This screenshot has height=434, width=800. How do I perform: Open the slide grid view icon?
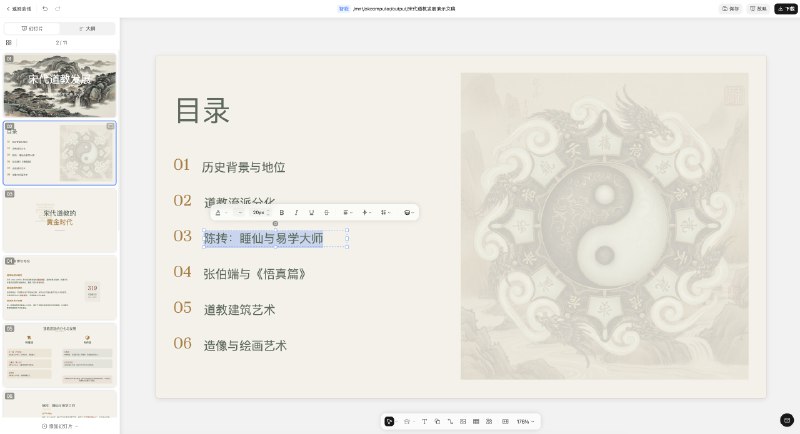[x=9, y=43]
